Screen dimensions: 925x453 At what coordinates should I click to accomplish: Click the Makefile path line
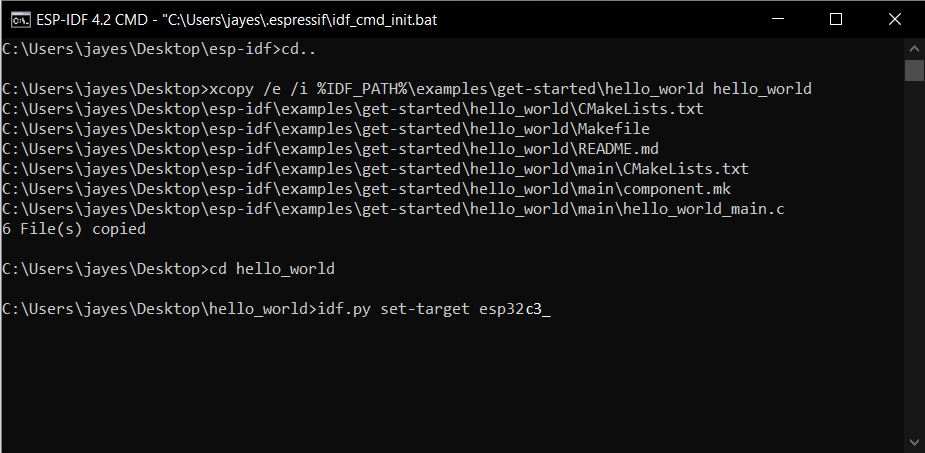click(326, 129)
